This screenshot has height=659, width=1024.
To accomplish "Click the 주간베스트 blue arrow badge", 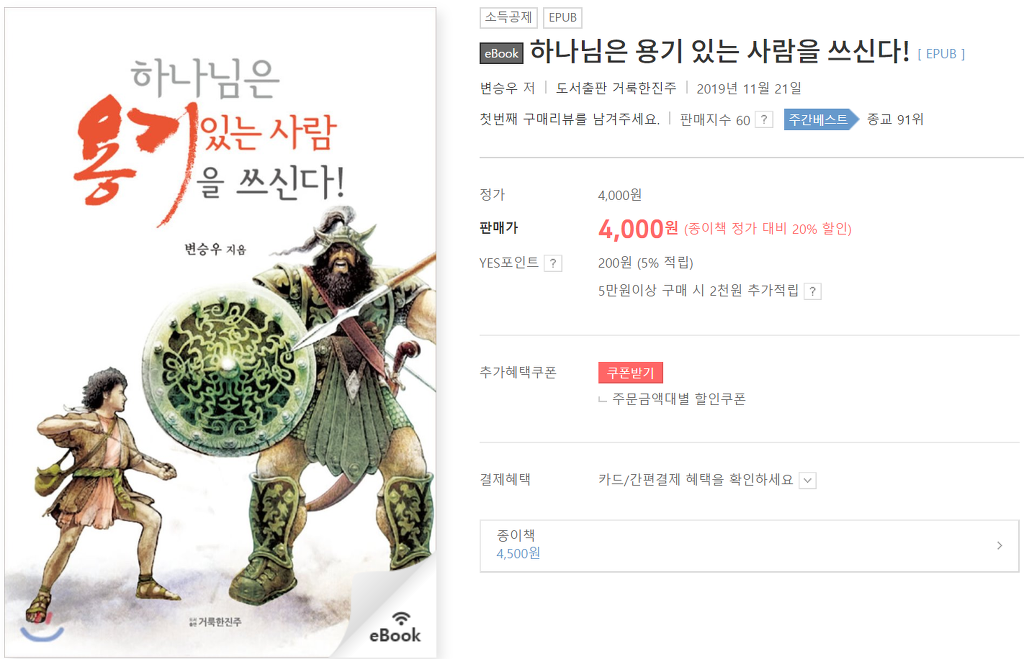I will click(821, 120).
